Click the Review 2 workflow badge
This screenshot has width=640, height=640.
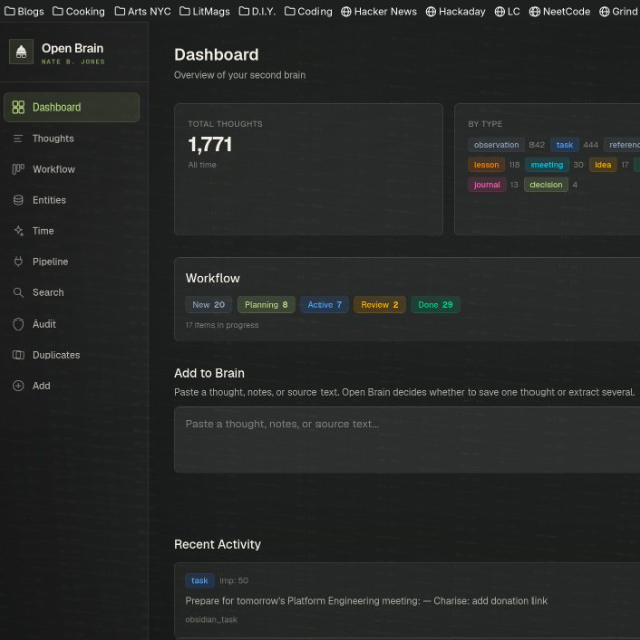(380, 305)
